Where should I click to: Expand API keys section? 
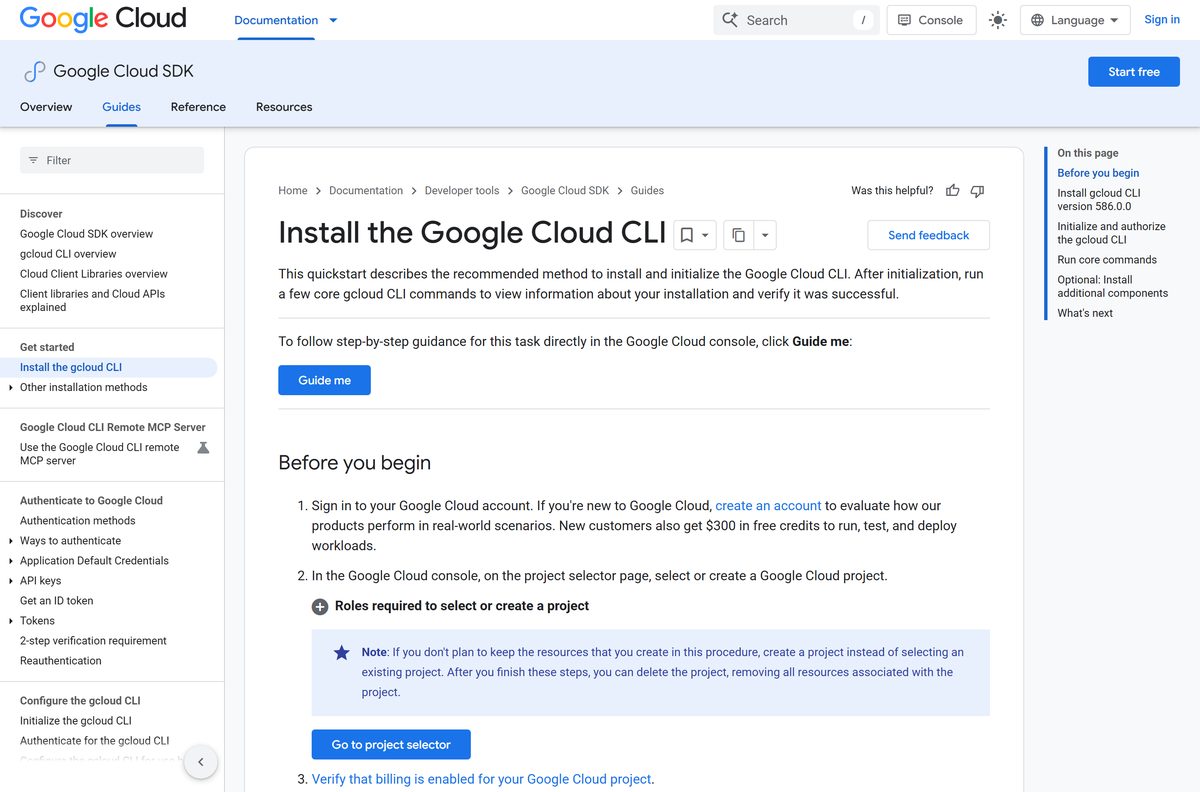click(x=11, y=581)
